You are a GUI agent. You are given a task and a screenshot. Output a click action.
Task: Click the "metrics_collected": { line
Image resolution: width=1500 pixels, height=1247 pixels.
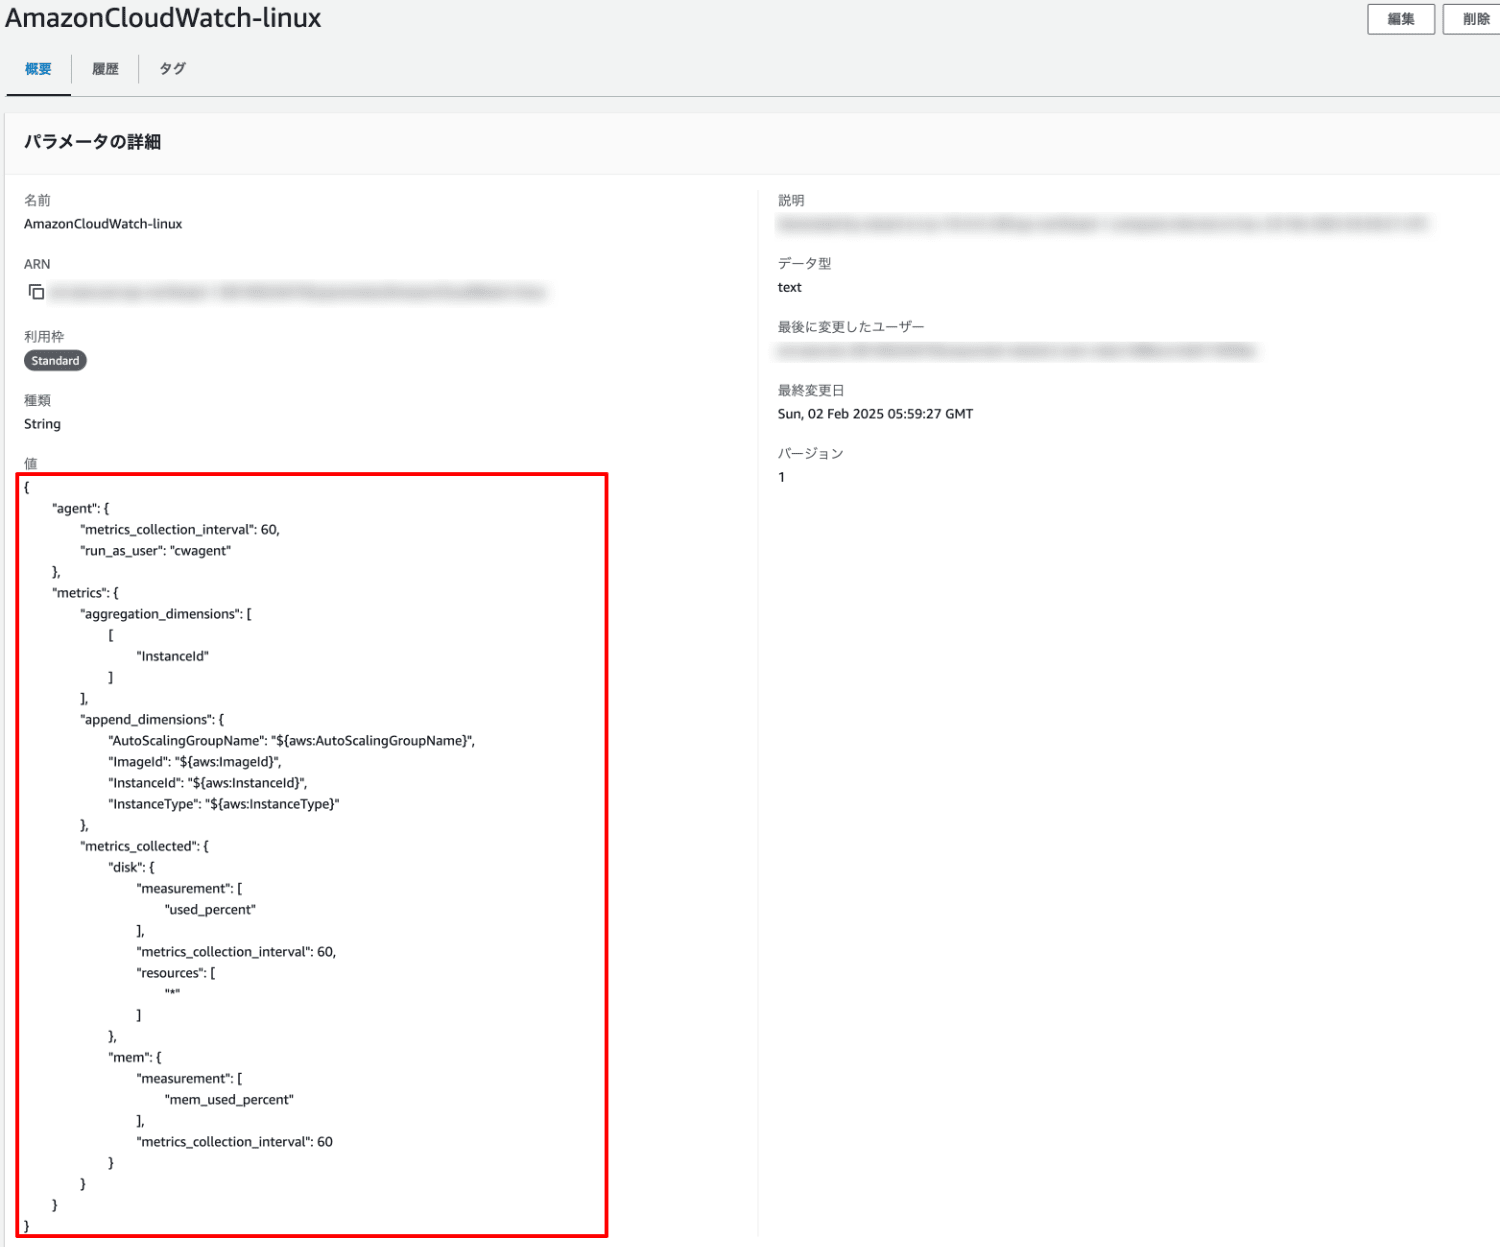(x=145, y=846)
